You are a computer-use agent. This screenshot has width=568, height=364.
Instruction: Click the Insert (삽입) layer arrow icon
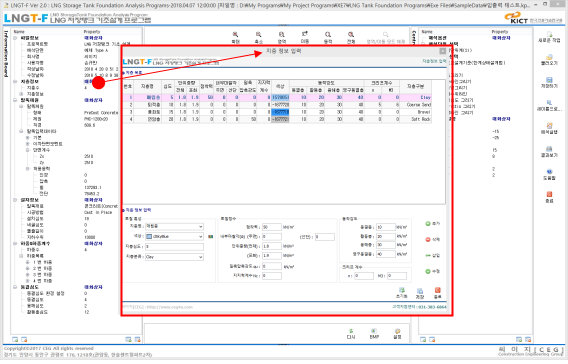click(433, 255)
